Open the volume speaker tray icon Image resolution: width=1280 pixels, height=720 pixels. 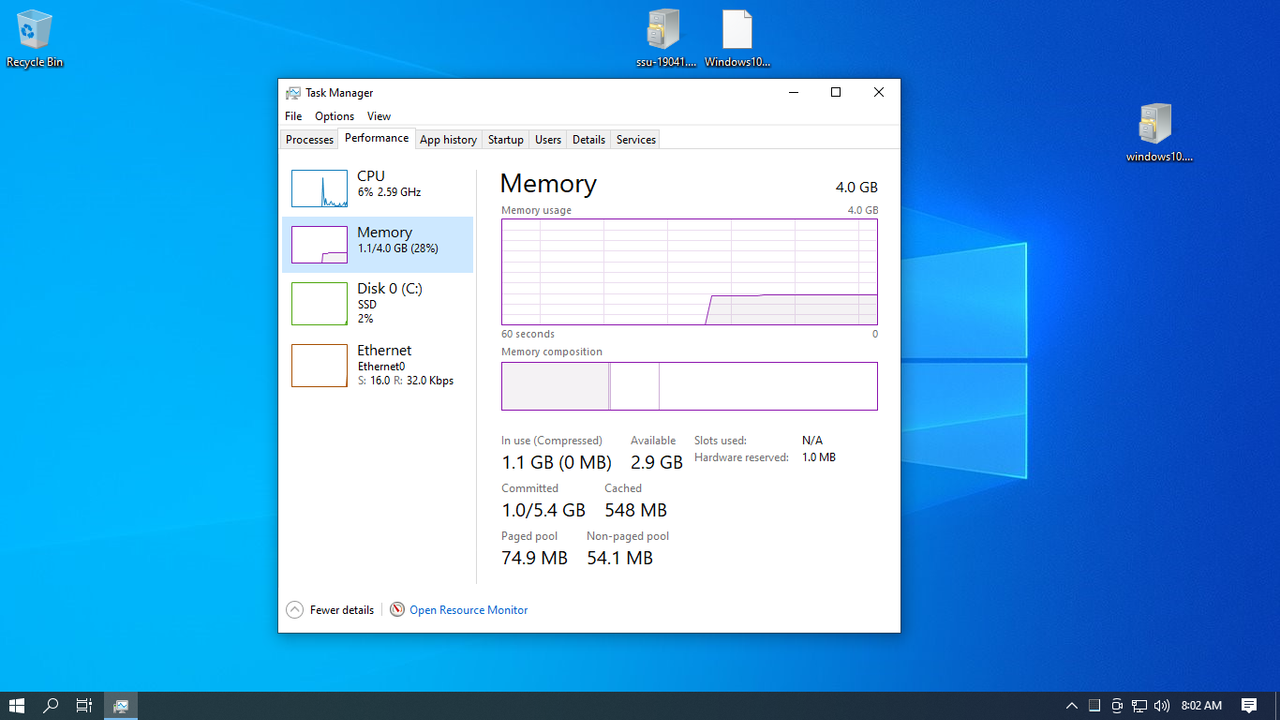(1161, 705)
